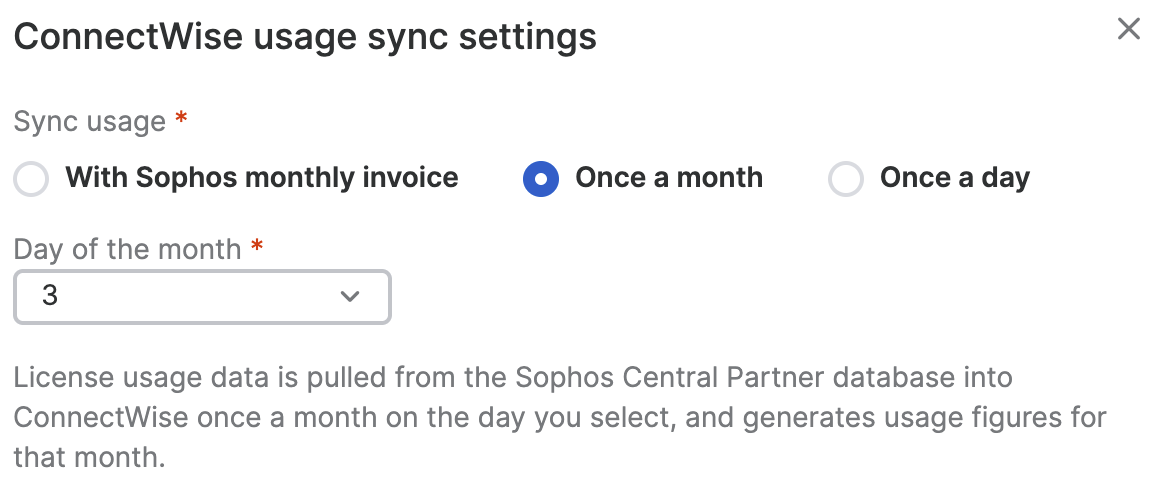Image resolution: width=1172 pixels, height=497 pixels.
Task: Open the Day of the month dropdown
Action: coord(201,297)
